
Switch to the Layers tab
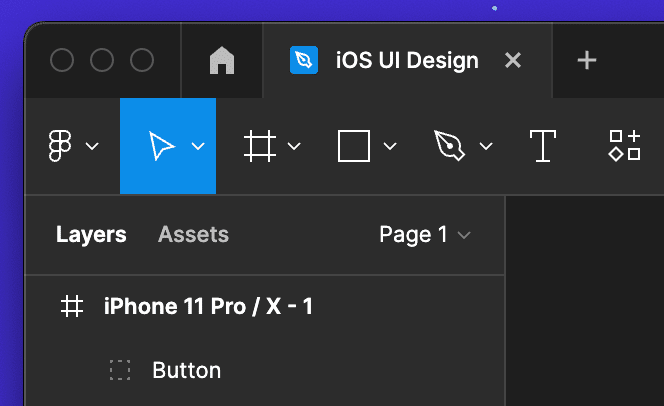pos(91,235)
